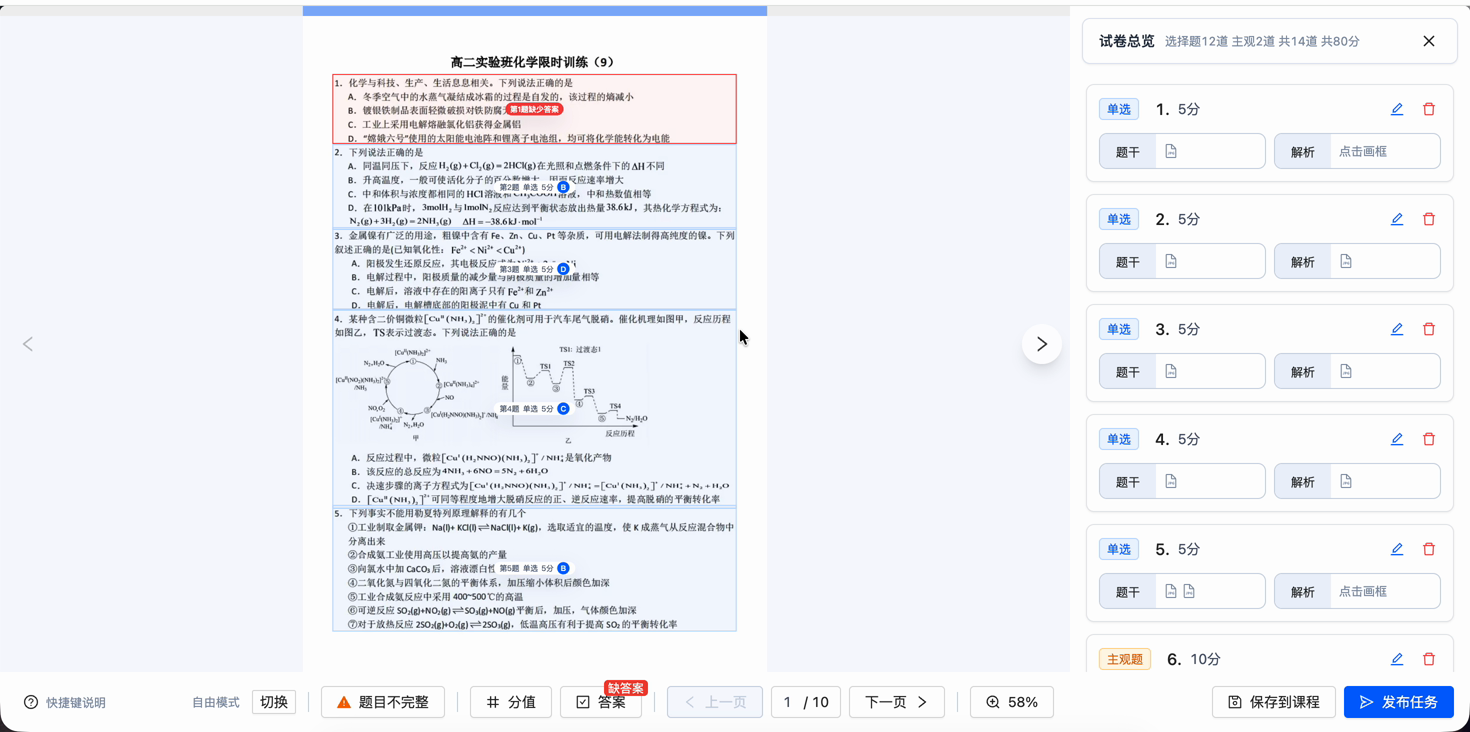Edit subjective question 6 with the pencil icon
1470x732 pixels.
pos(1397,659)
